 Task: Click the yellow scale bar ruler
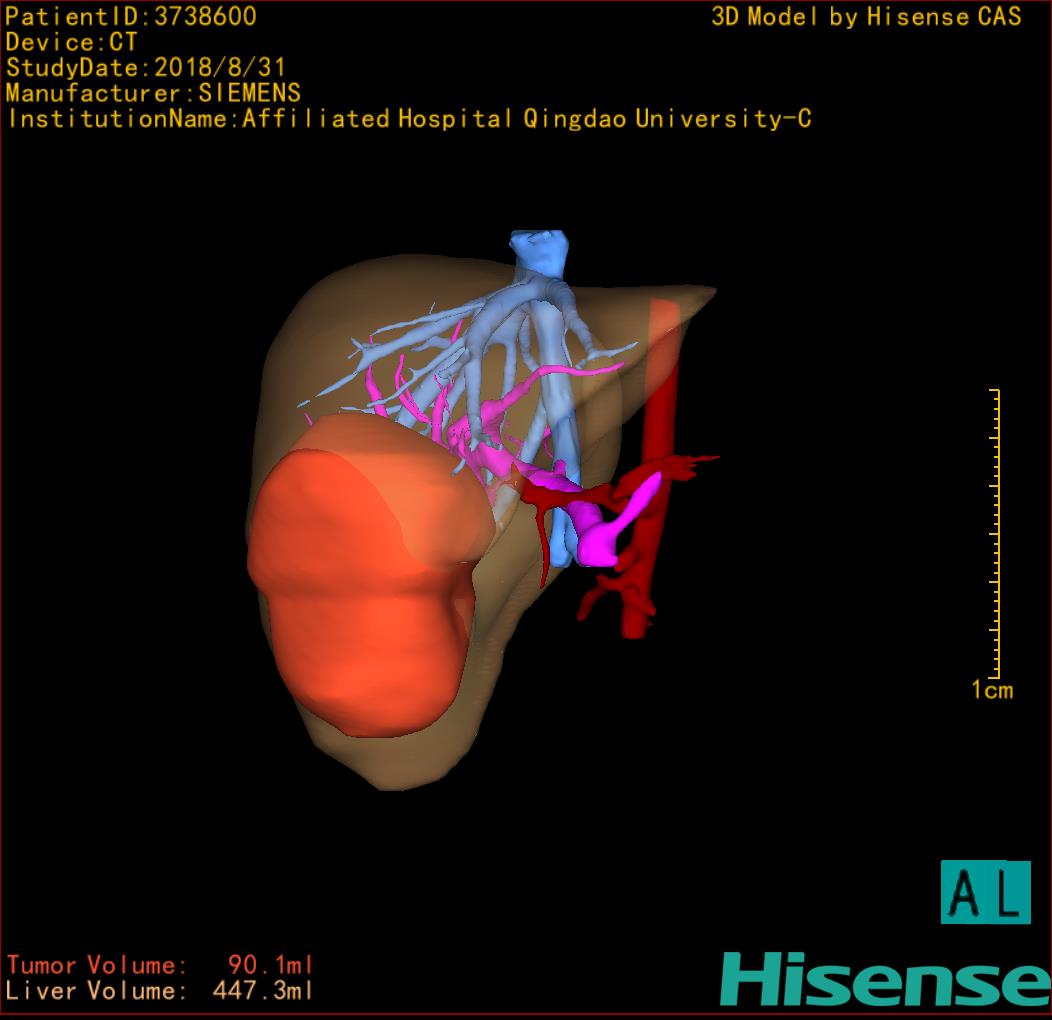[x=996, y=535]
